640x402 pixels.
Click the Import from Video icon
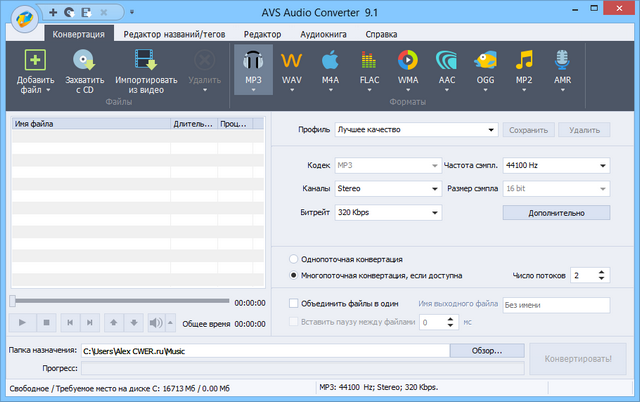tap(147, 62)
